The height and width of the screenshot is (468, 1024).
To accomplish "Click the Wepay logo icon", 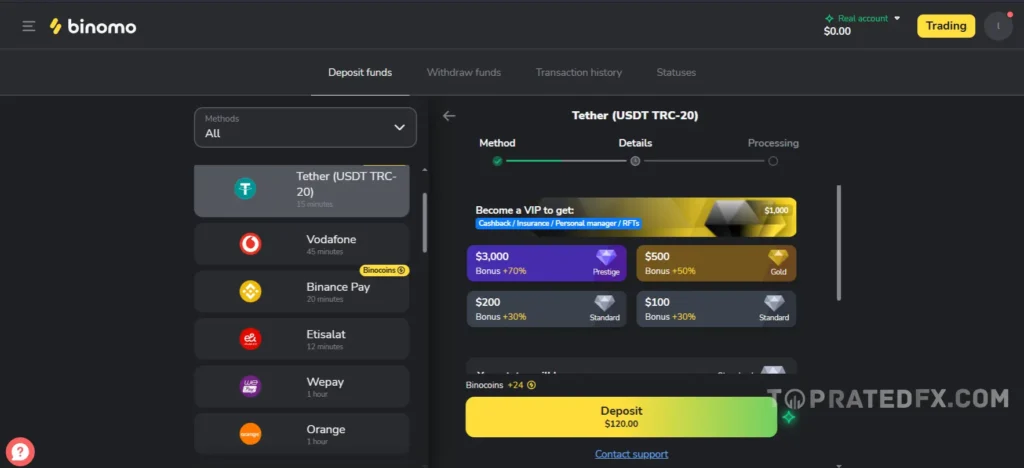I will click(250, 386).
